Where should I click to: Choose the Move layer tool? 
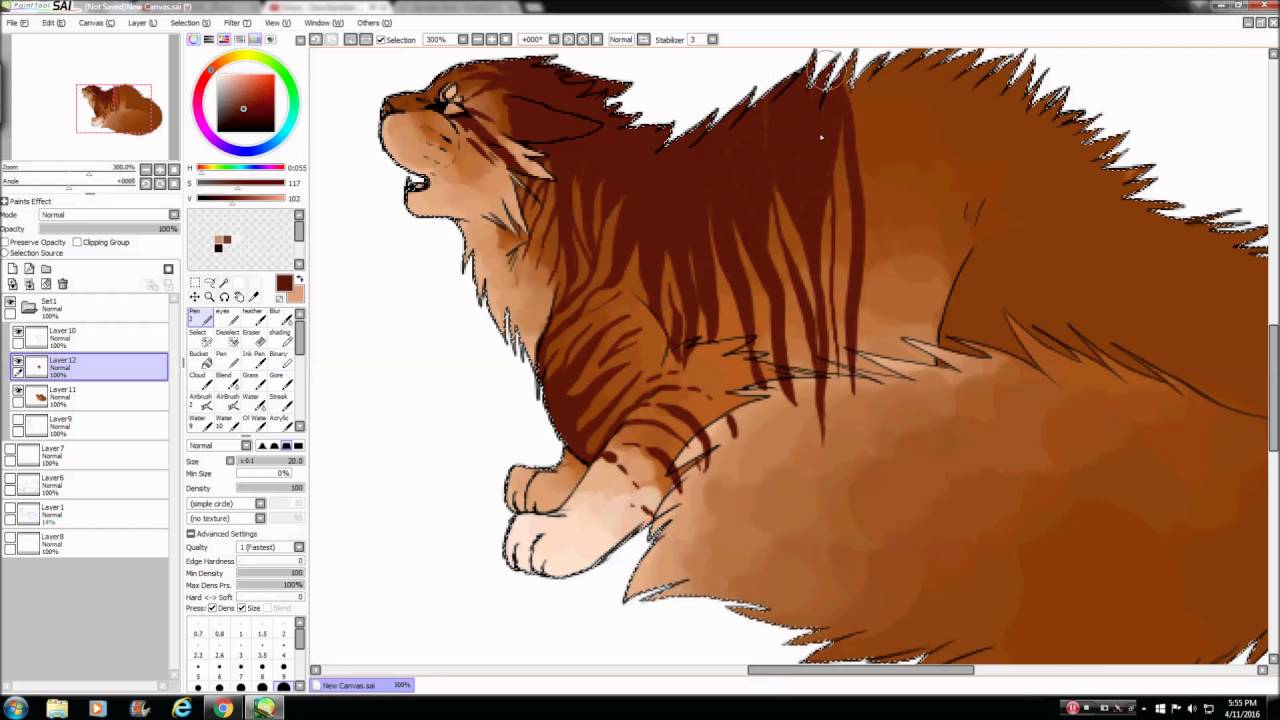[195, 297]
